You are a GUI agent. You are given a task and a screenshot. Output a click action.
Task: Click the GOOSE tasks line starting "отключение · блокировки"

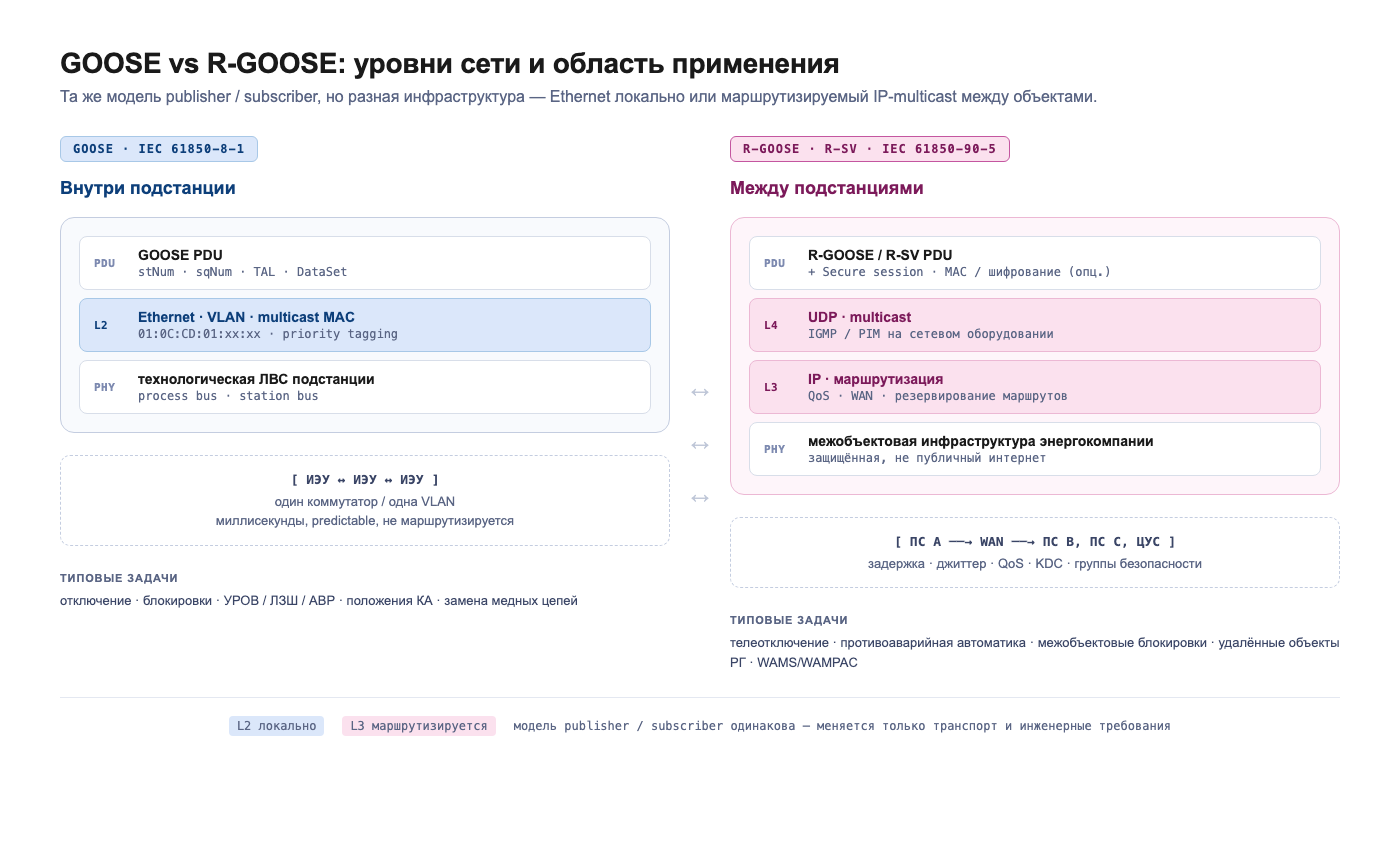(319, 601)
